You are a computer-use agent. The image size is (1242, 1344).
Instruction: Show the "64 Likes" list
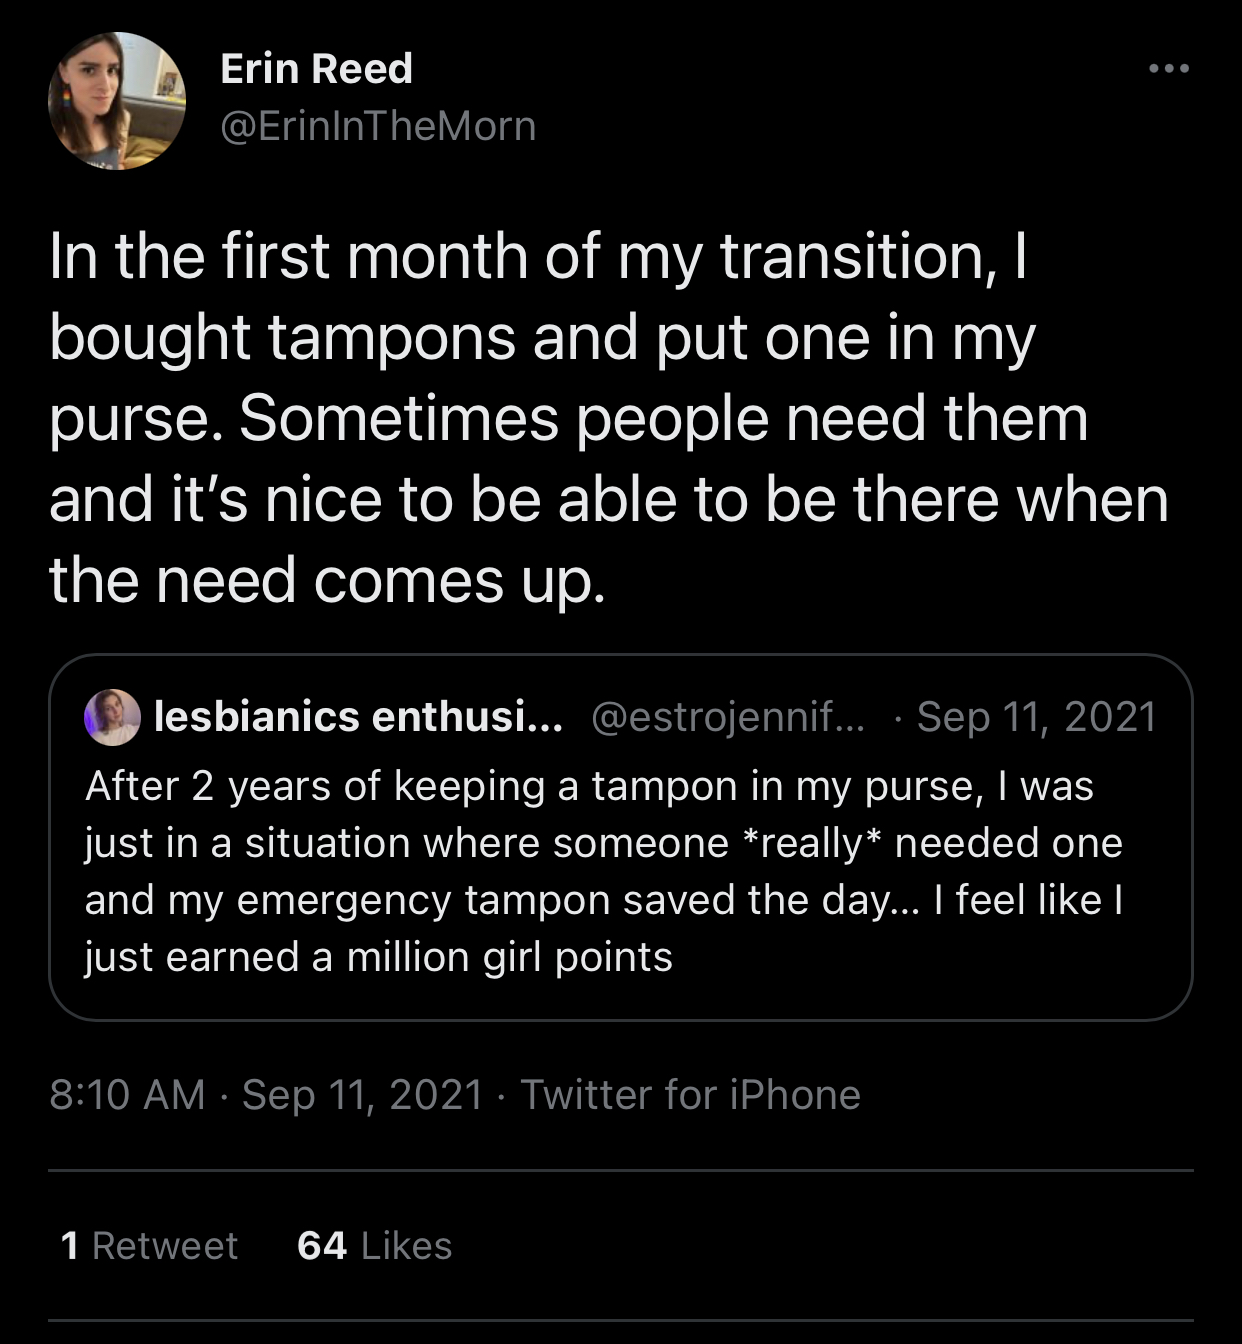[375, 1246]
